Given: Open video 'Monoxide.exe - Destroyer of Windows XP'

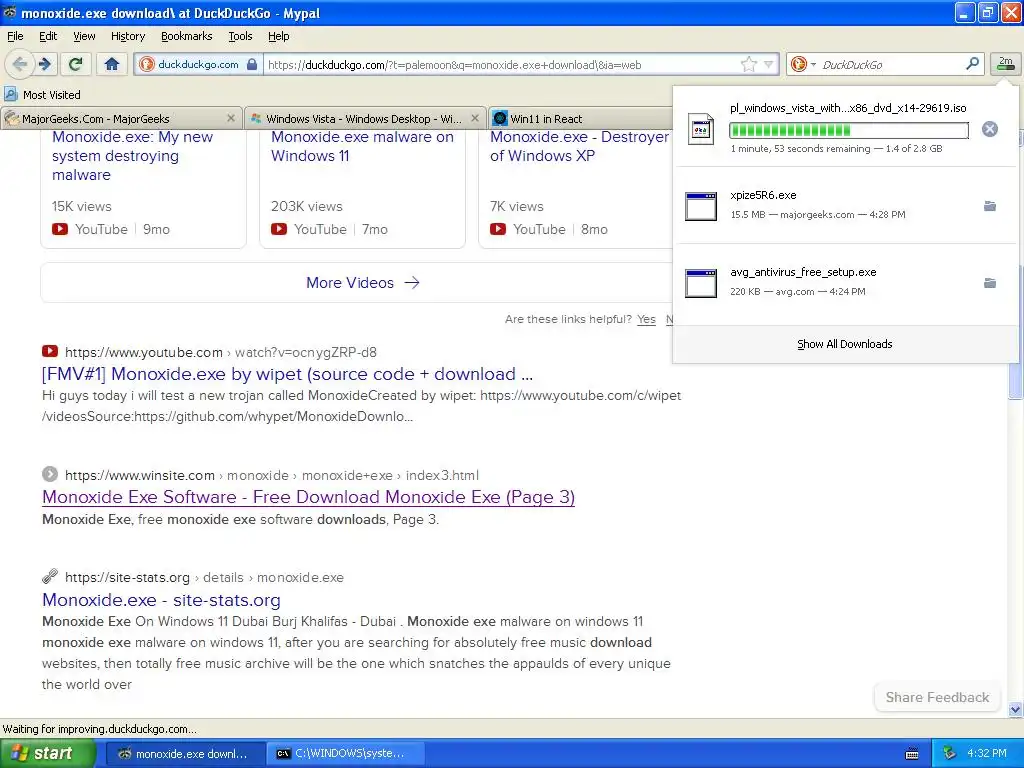Looking at the screenshot, I should pos(579,146).
